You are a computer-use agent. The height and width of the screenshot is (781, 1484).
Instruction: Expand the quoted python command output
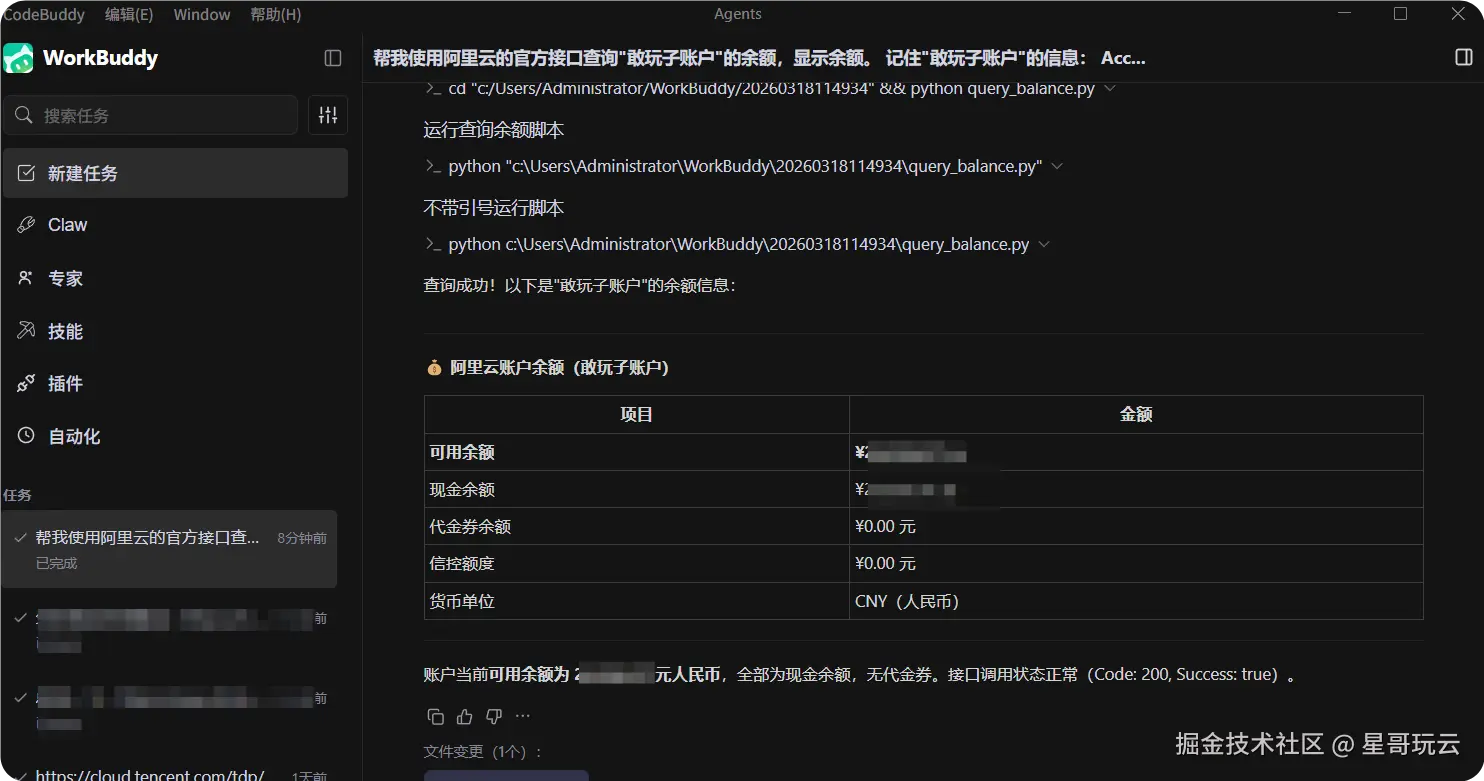click(1057, 166)
